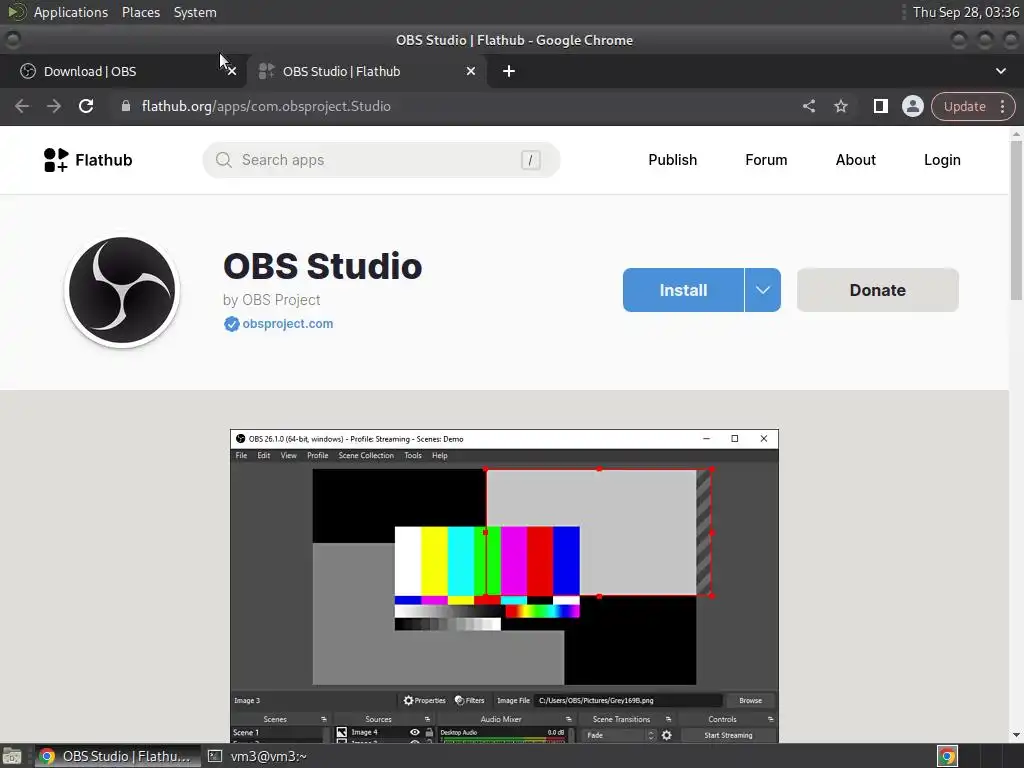The height and width of the screenshot is (768, 1024).
Task: Switch to the vm3@vm3 terminal window
Action: pos(257,756)
